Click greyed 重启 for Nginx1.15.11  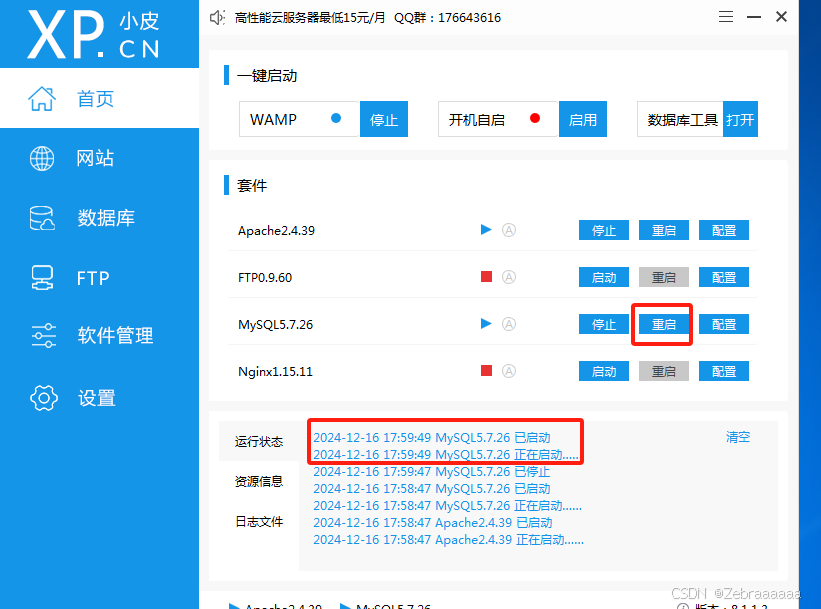(x=664, y=371)
